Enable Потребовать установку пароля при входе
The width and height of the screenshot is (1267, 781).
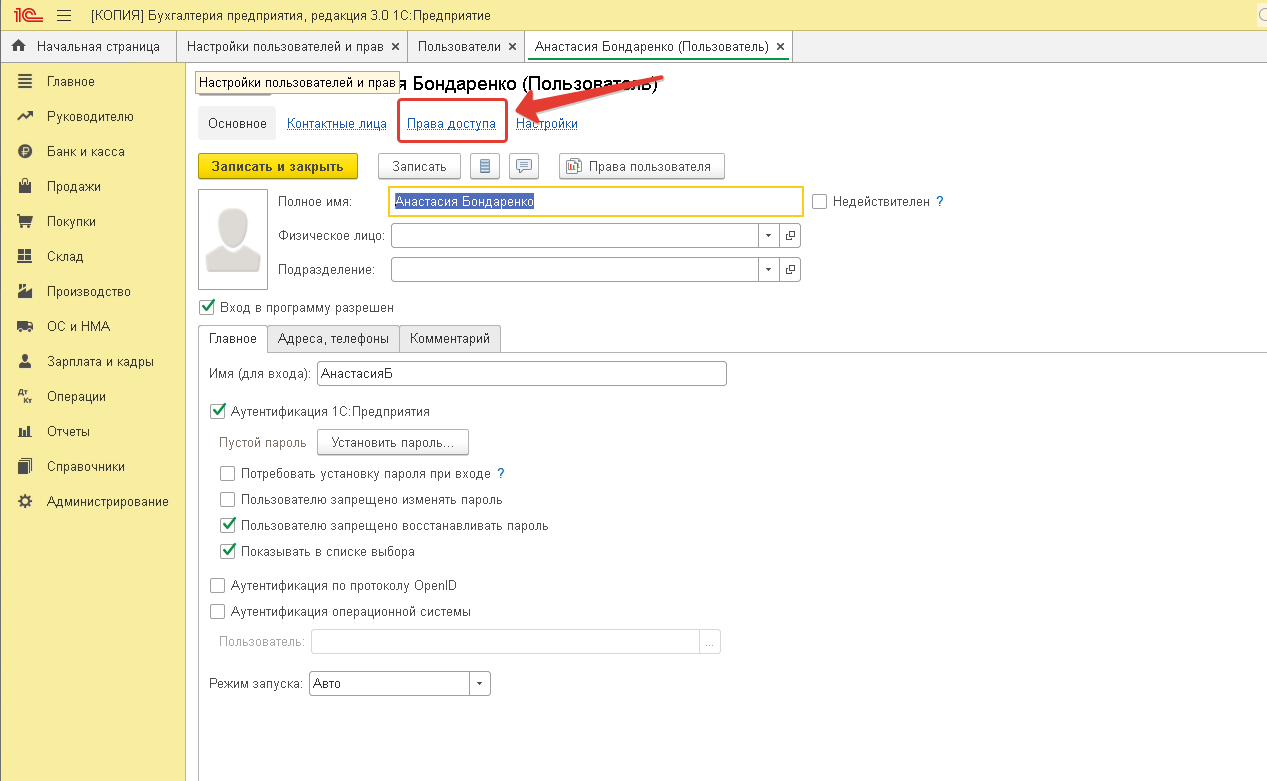[228, 473]
